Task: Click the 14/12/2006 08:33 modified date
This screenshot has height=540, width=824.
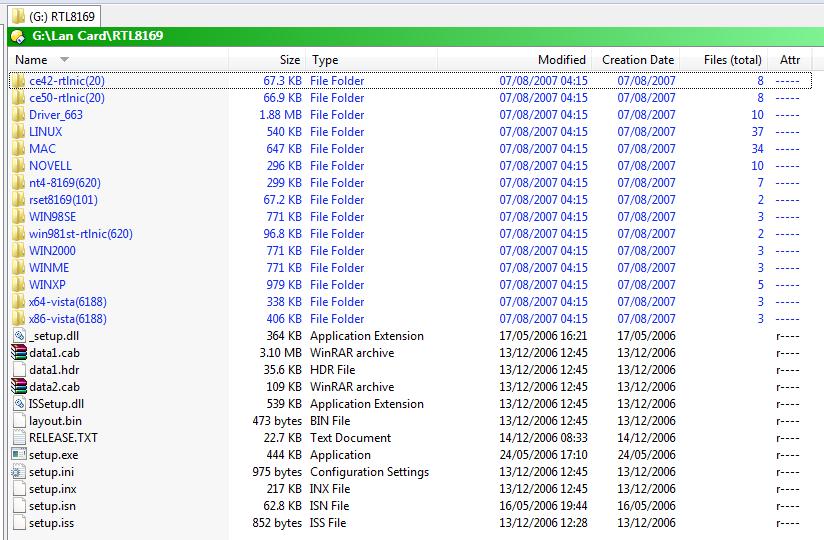Action: pos(543,438)
